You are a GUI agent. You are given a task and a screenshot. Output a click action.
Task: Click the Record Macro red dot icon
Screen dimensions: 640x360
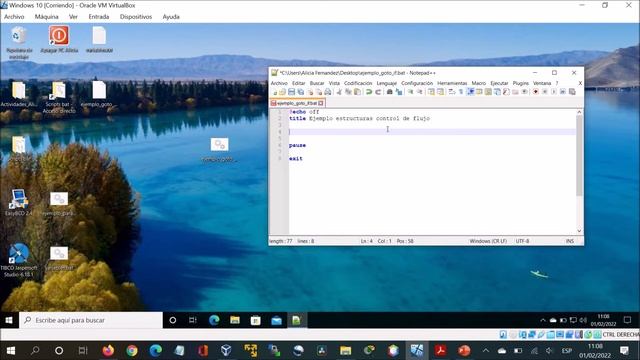(x=536, y=92)
